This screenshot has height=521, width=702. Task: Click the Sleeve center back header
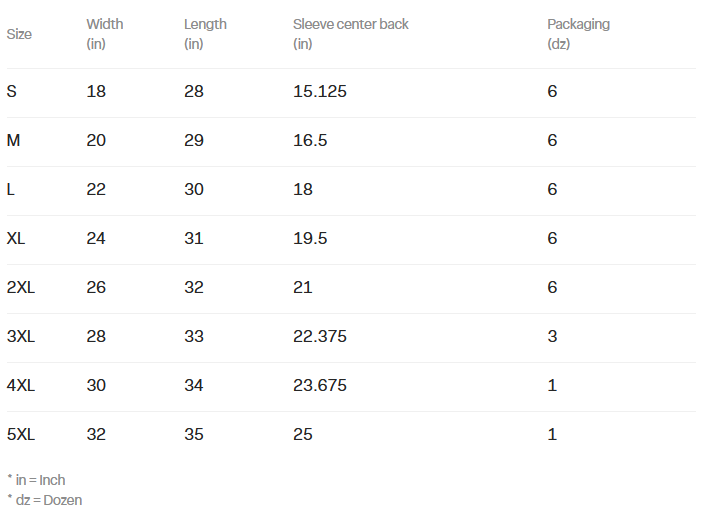pos(351,34)
